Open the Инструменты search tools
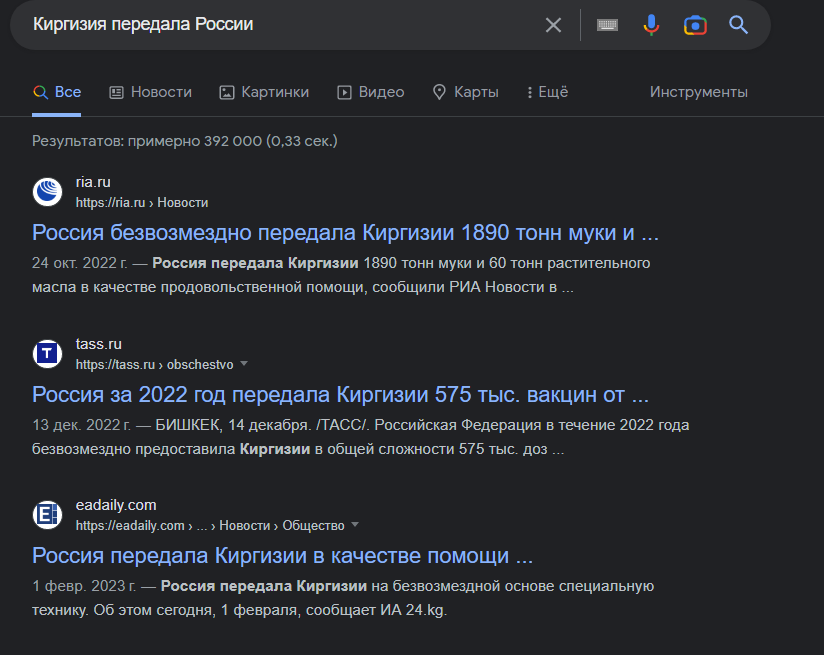The width and height of the screenshot is (824, 655). coord(698,92)
